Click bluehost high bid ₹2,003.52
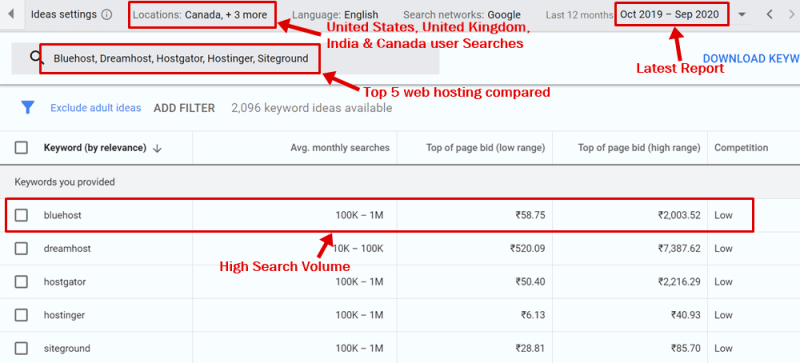Viewport: 800px width, 363px height. coord(679,215)
